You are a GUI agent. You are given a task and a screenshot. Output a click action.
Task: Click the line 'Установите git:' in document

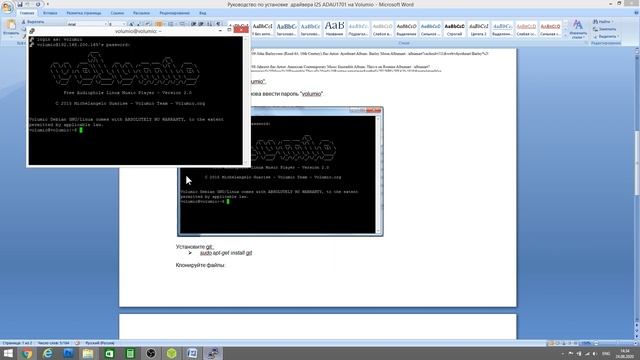pos(195,247)
